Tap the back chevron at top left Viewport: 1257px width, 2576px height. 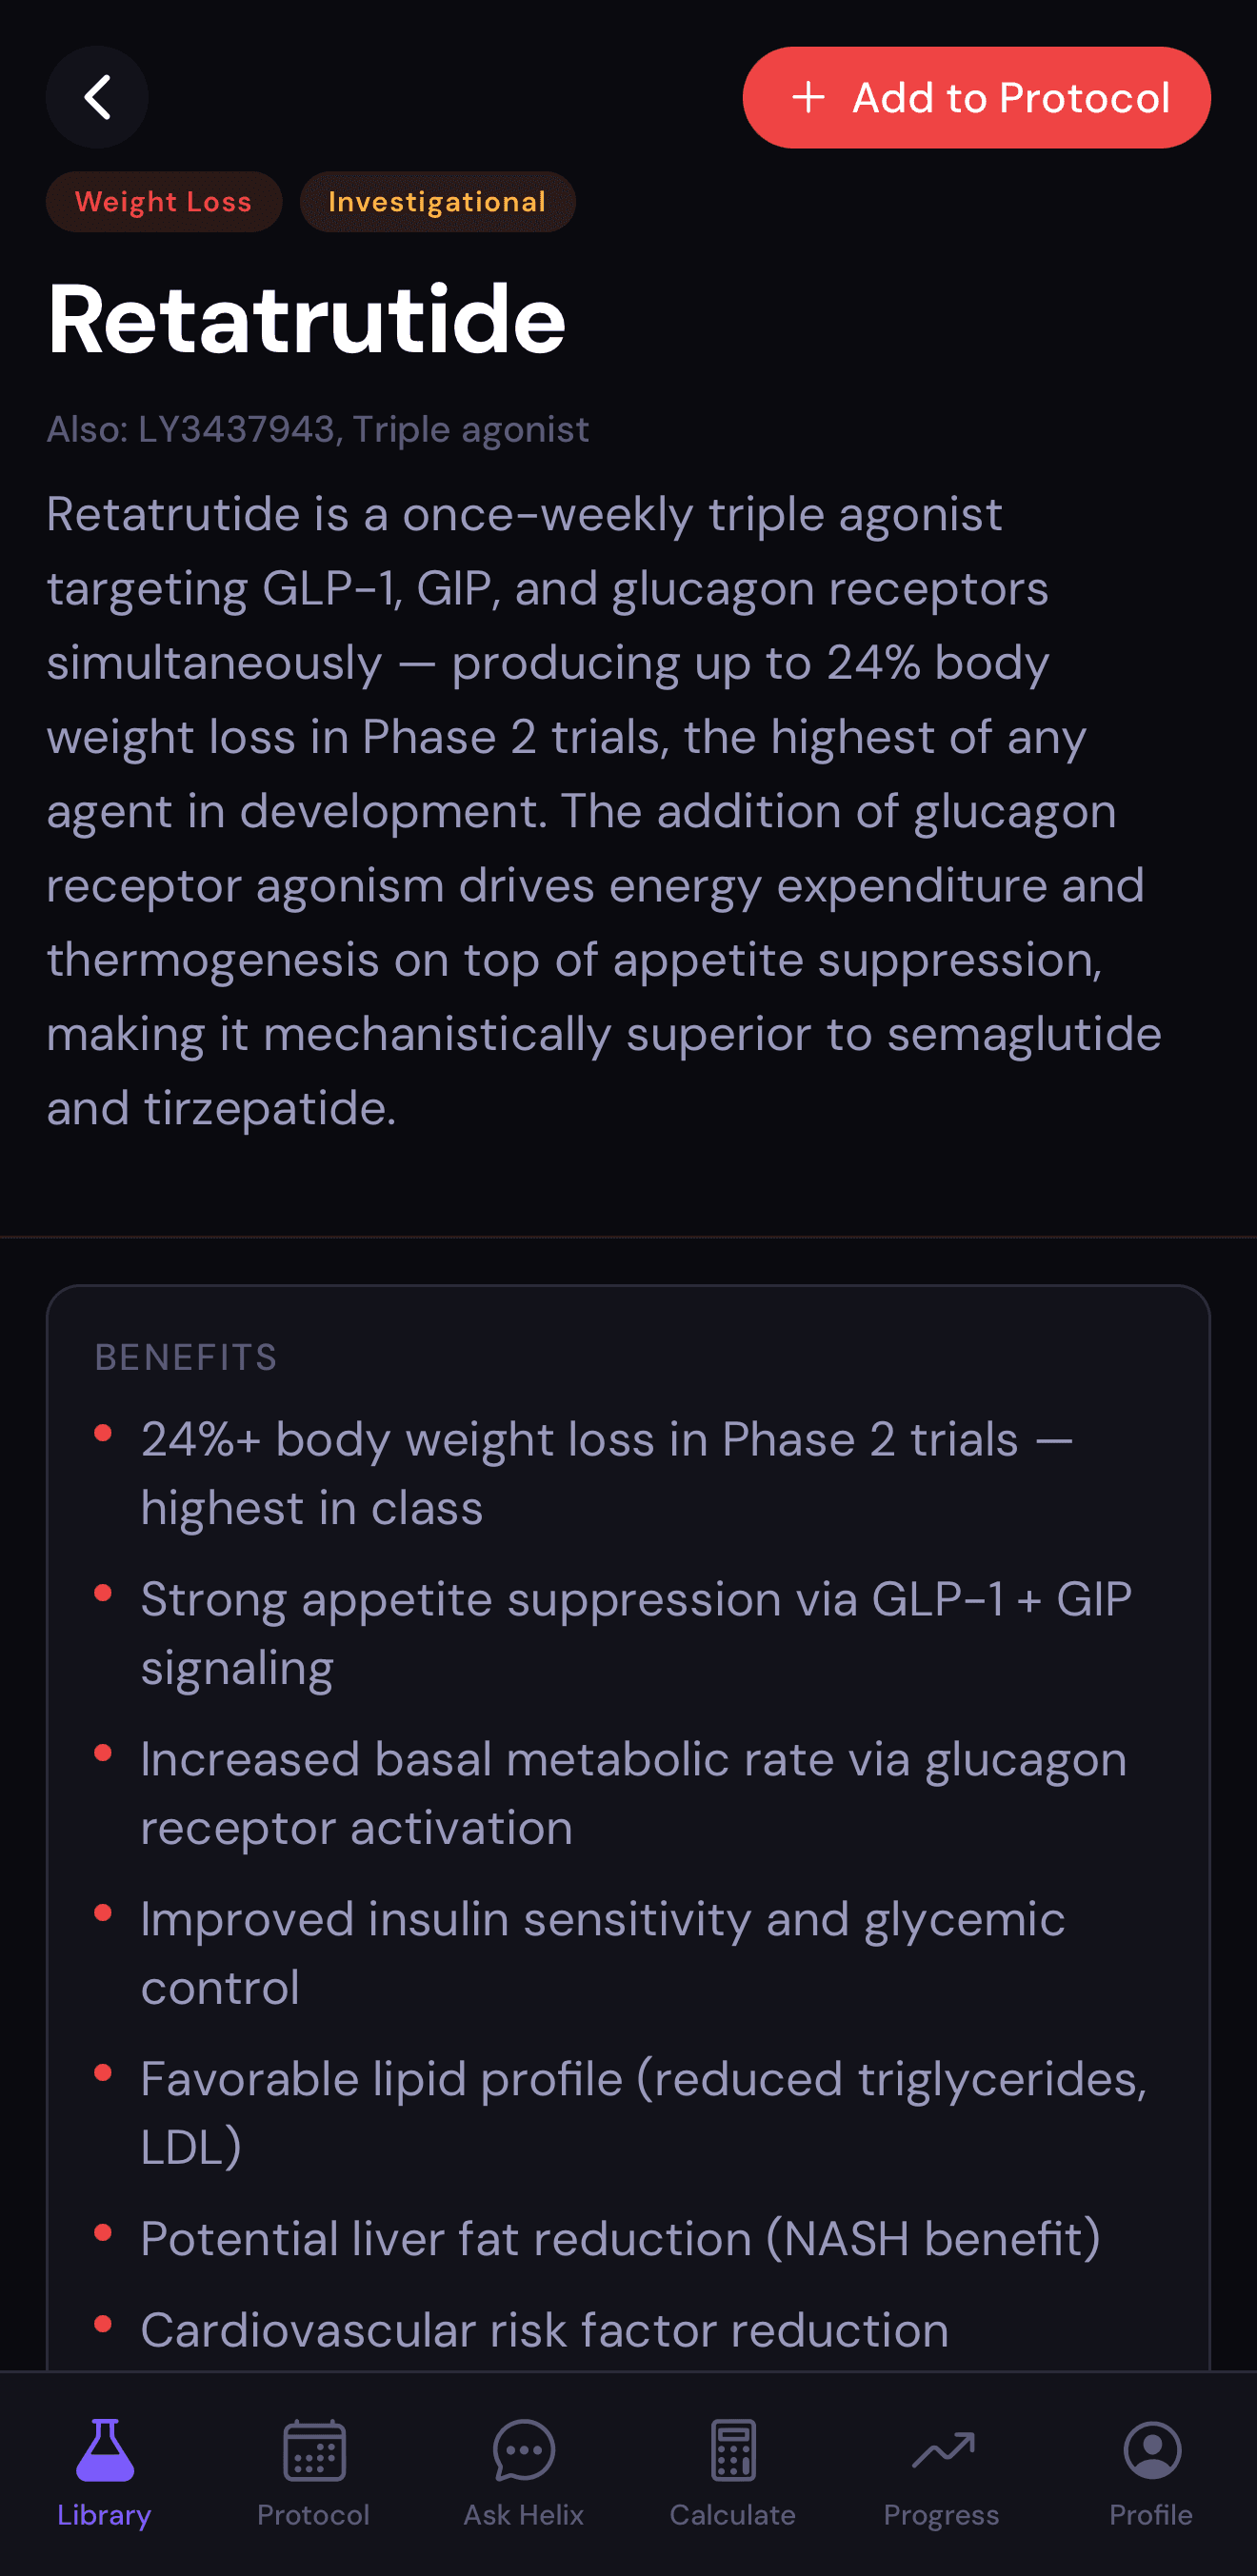click(97, 97)
